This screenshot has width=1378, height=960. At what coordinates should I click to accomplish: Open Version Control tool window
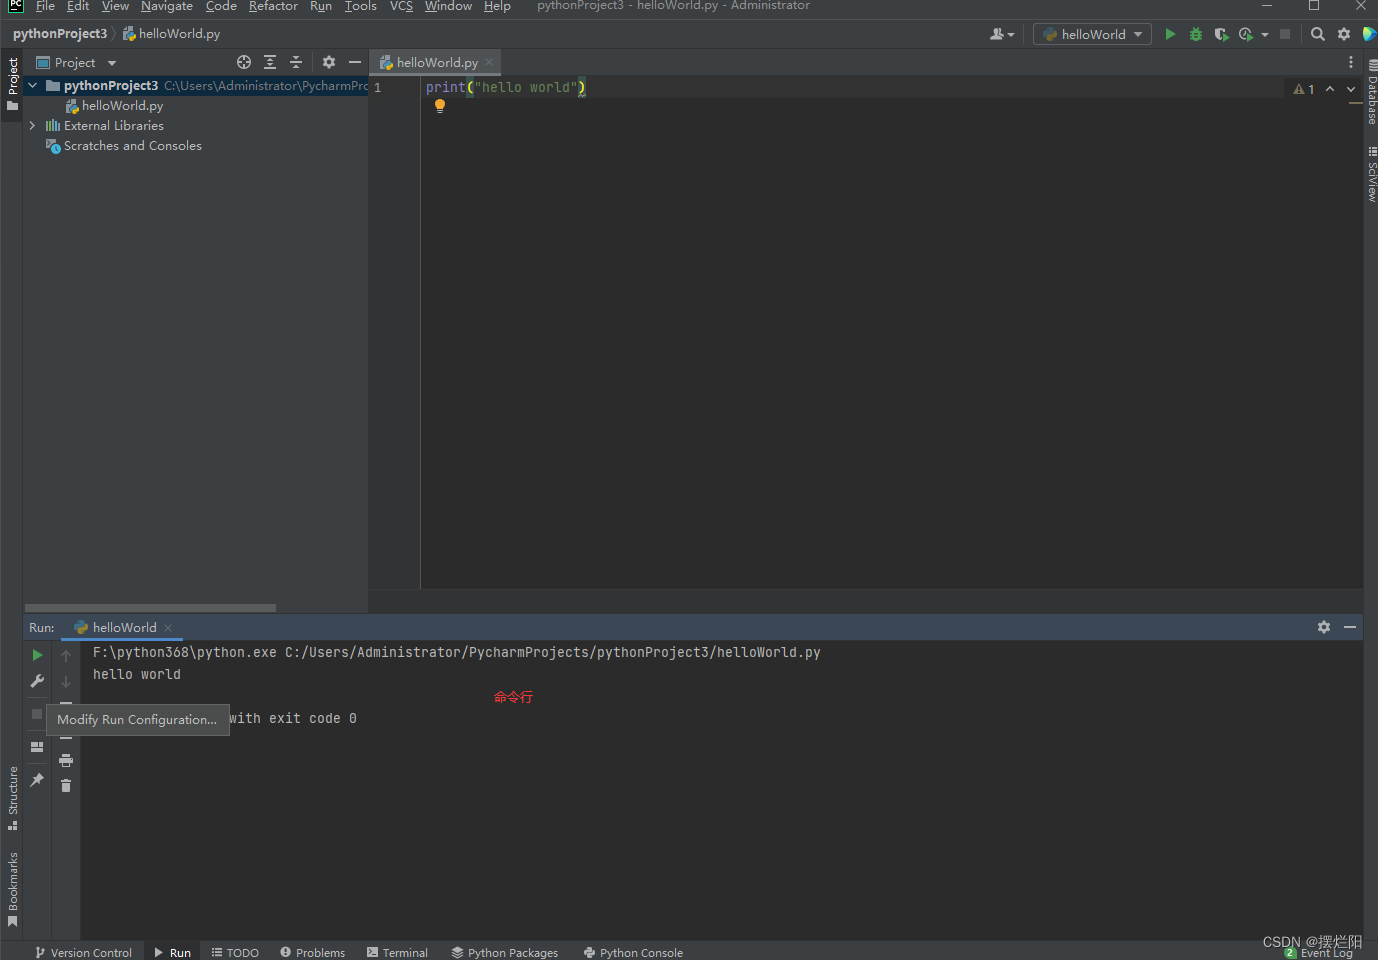click(x=83, y=952)
